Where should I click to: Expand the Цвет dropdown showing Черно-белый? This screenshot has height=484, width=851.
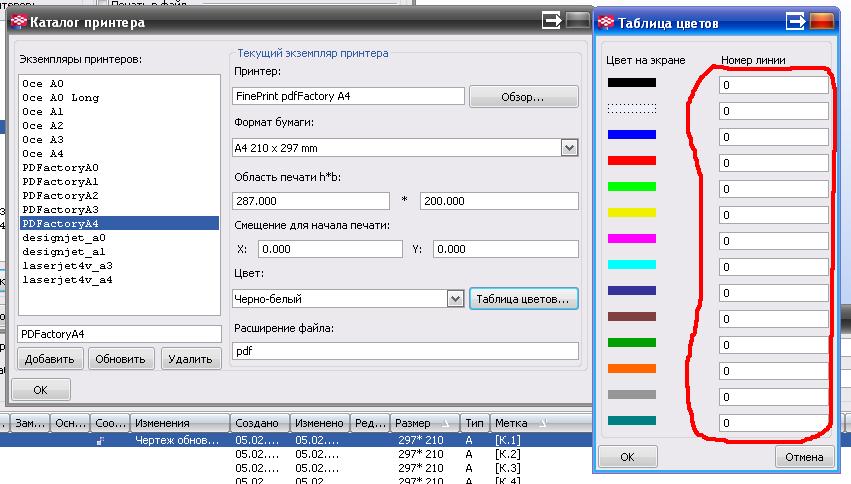coord(454,298)
